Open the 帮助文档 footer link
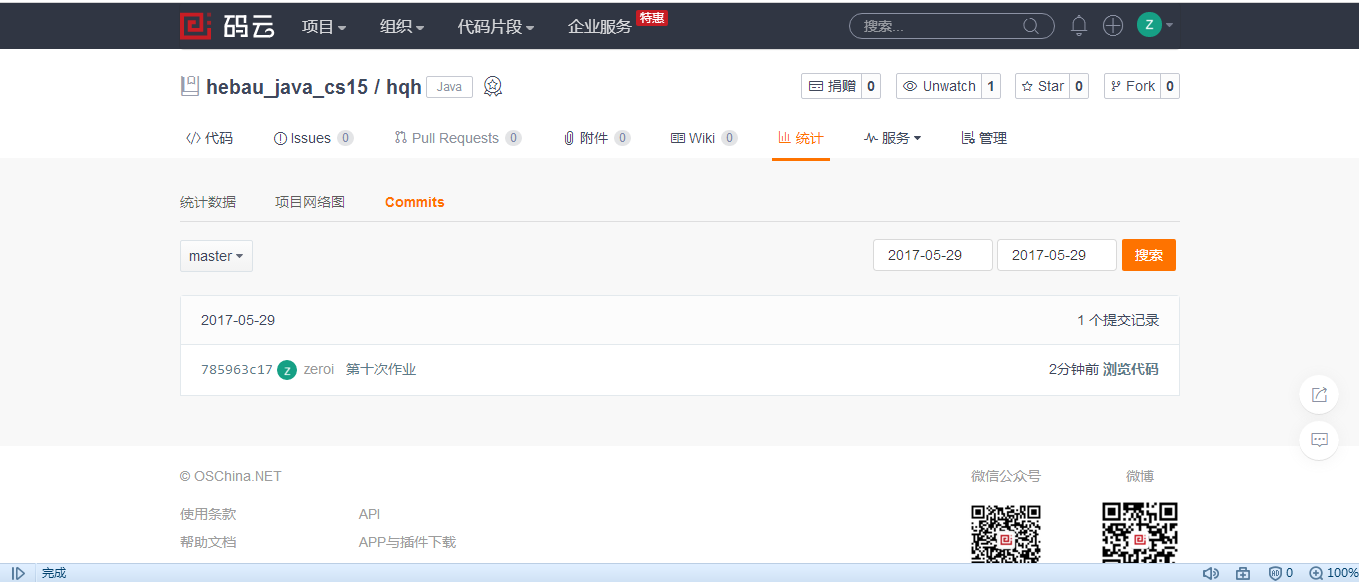This screenshot has height=582, width=1359. 208,542
